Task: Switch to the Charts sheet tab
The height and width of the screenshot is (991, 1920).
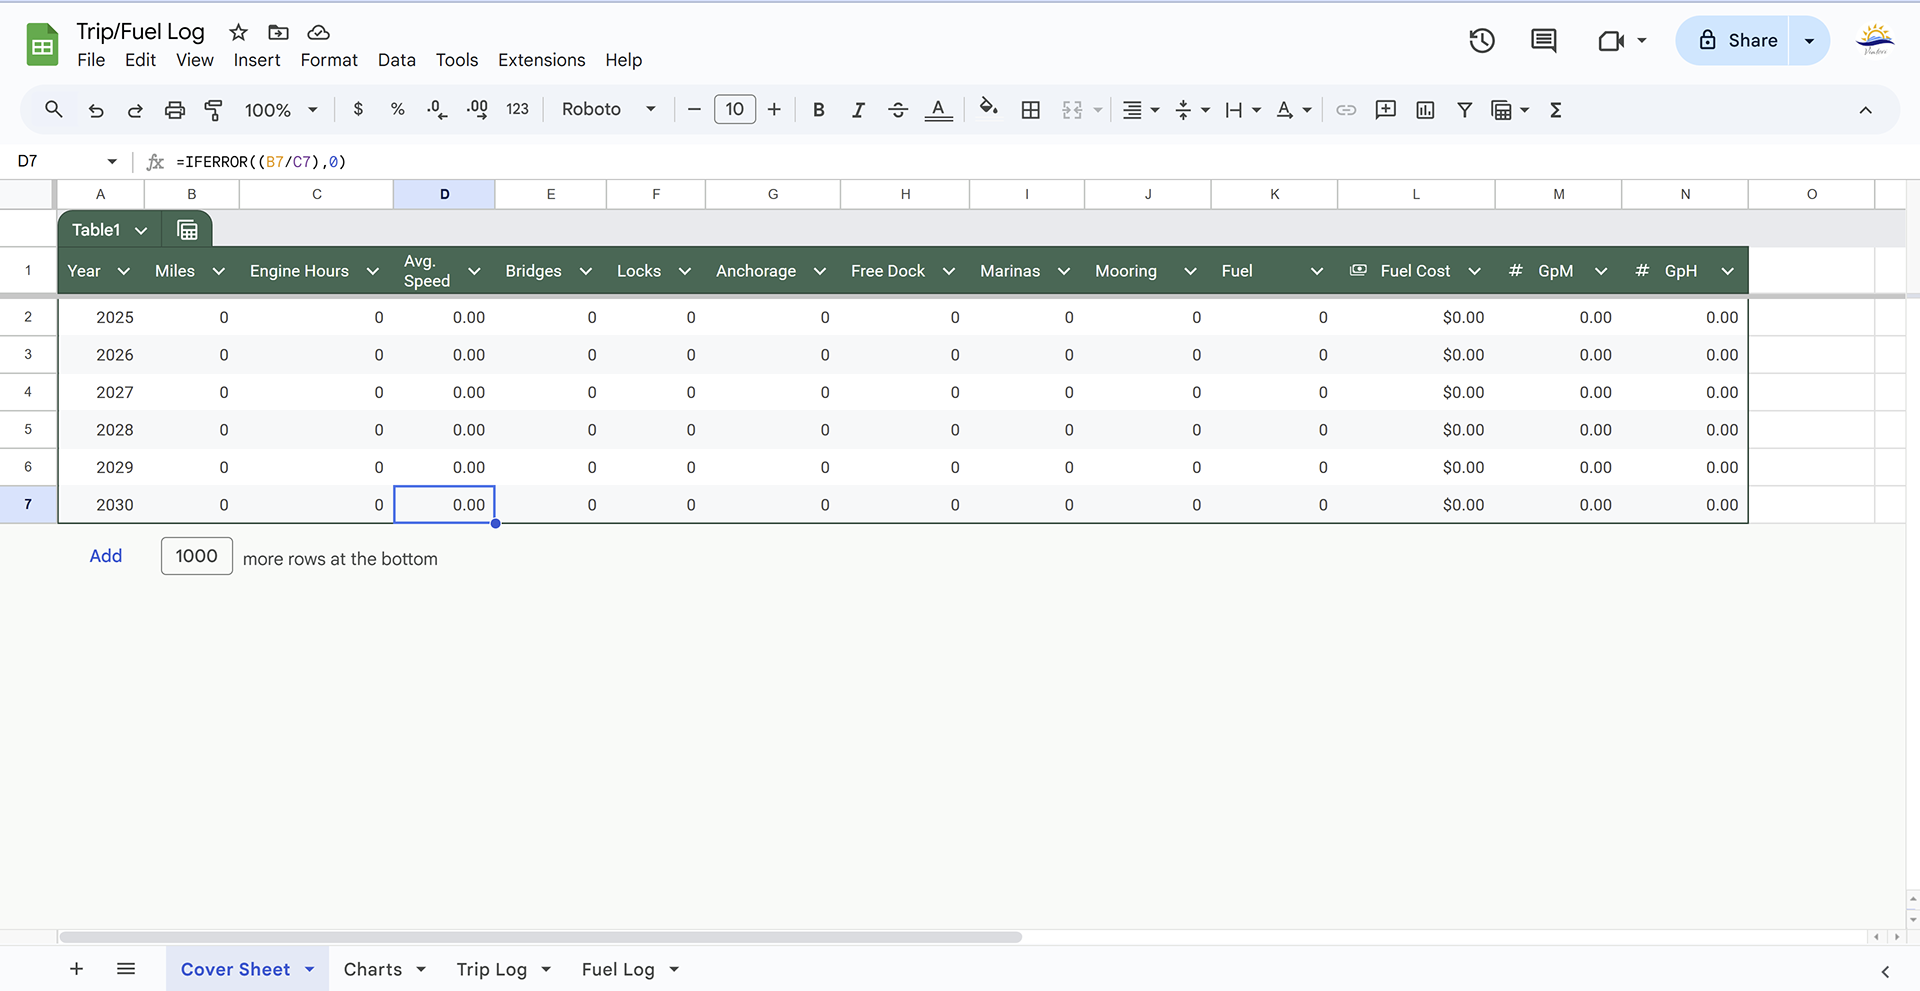Action: (373, 969)
